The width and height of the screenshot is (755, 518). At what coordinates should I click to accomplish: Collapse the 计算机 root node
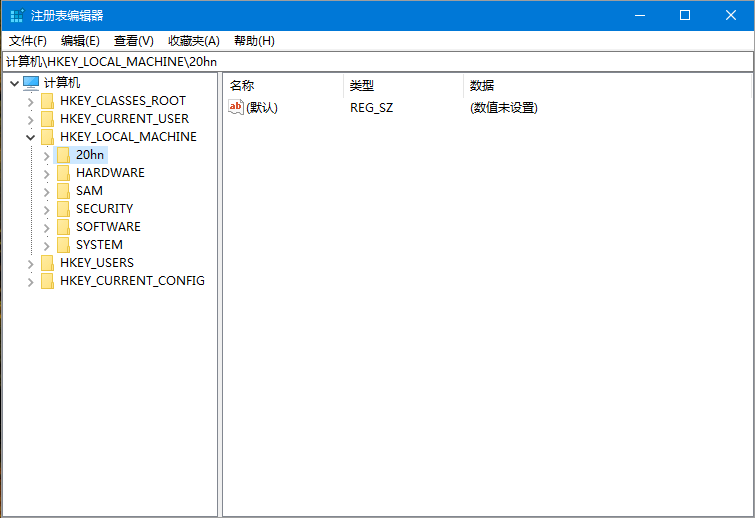pyautogui.click(x=13, y=83)
